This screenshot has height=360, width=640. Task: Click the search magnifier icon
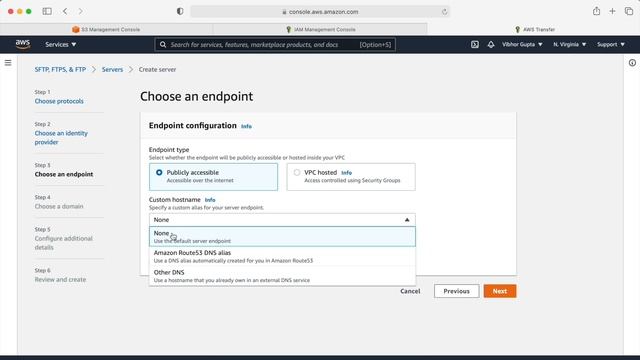click(163, 44)
